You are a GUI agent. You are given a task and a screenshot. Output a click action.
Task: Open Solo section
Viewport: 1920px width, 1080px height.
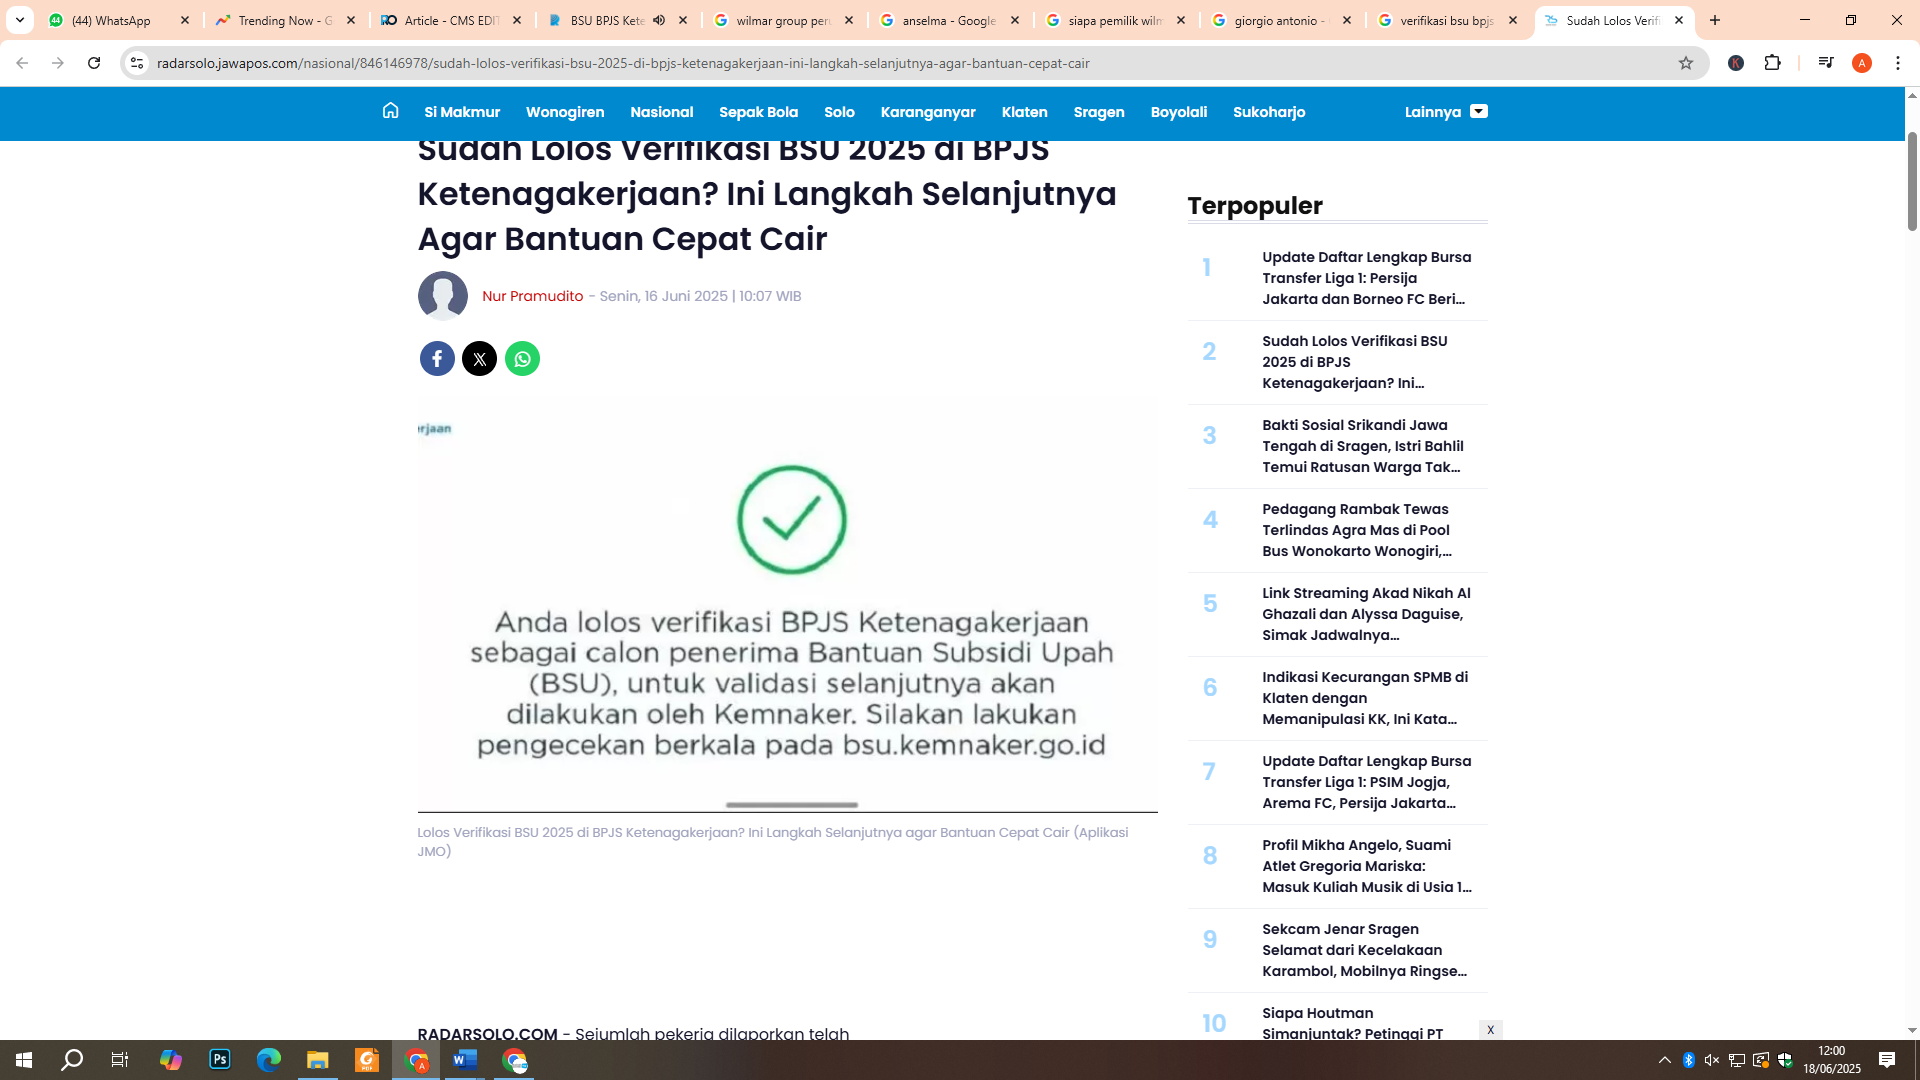click(840, 112)
